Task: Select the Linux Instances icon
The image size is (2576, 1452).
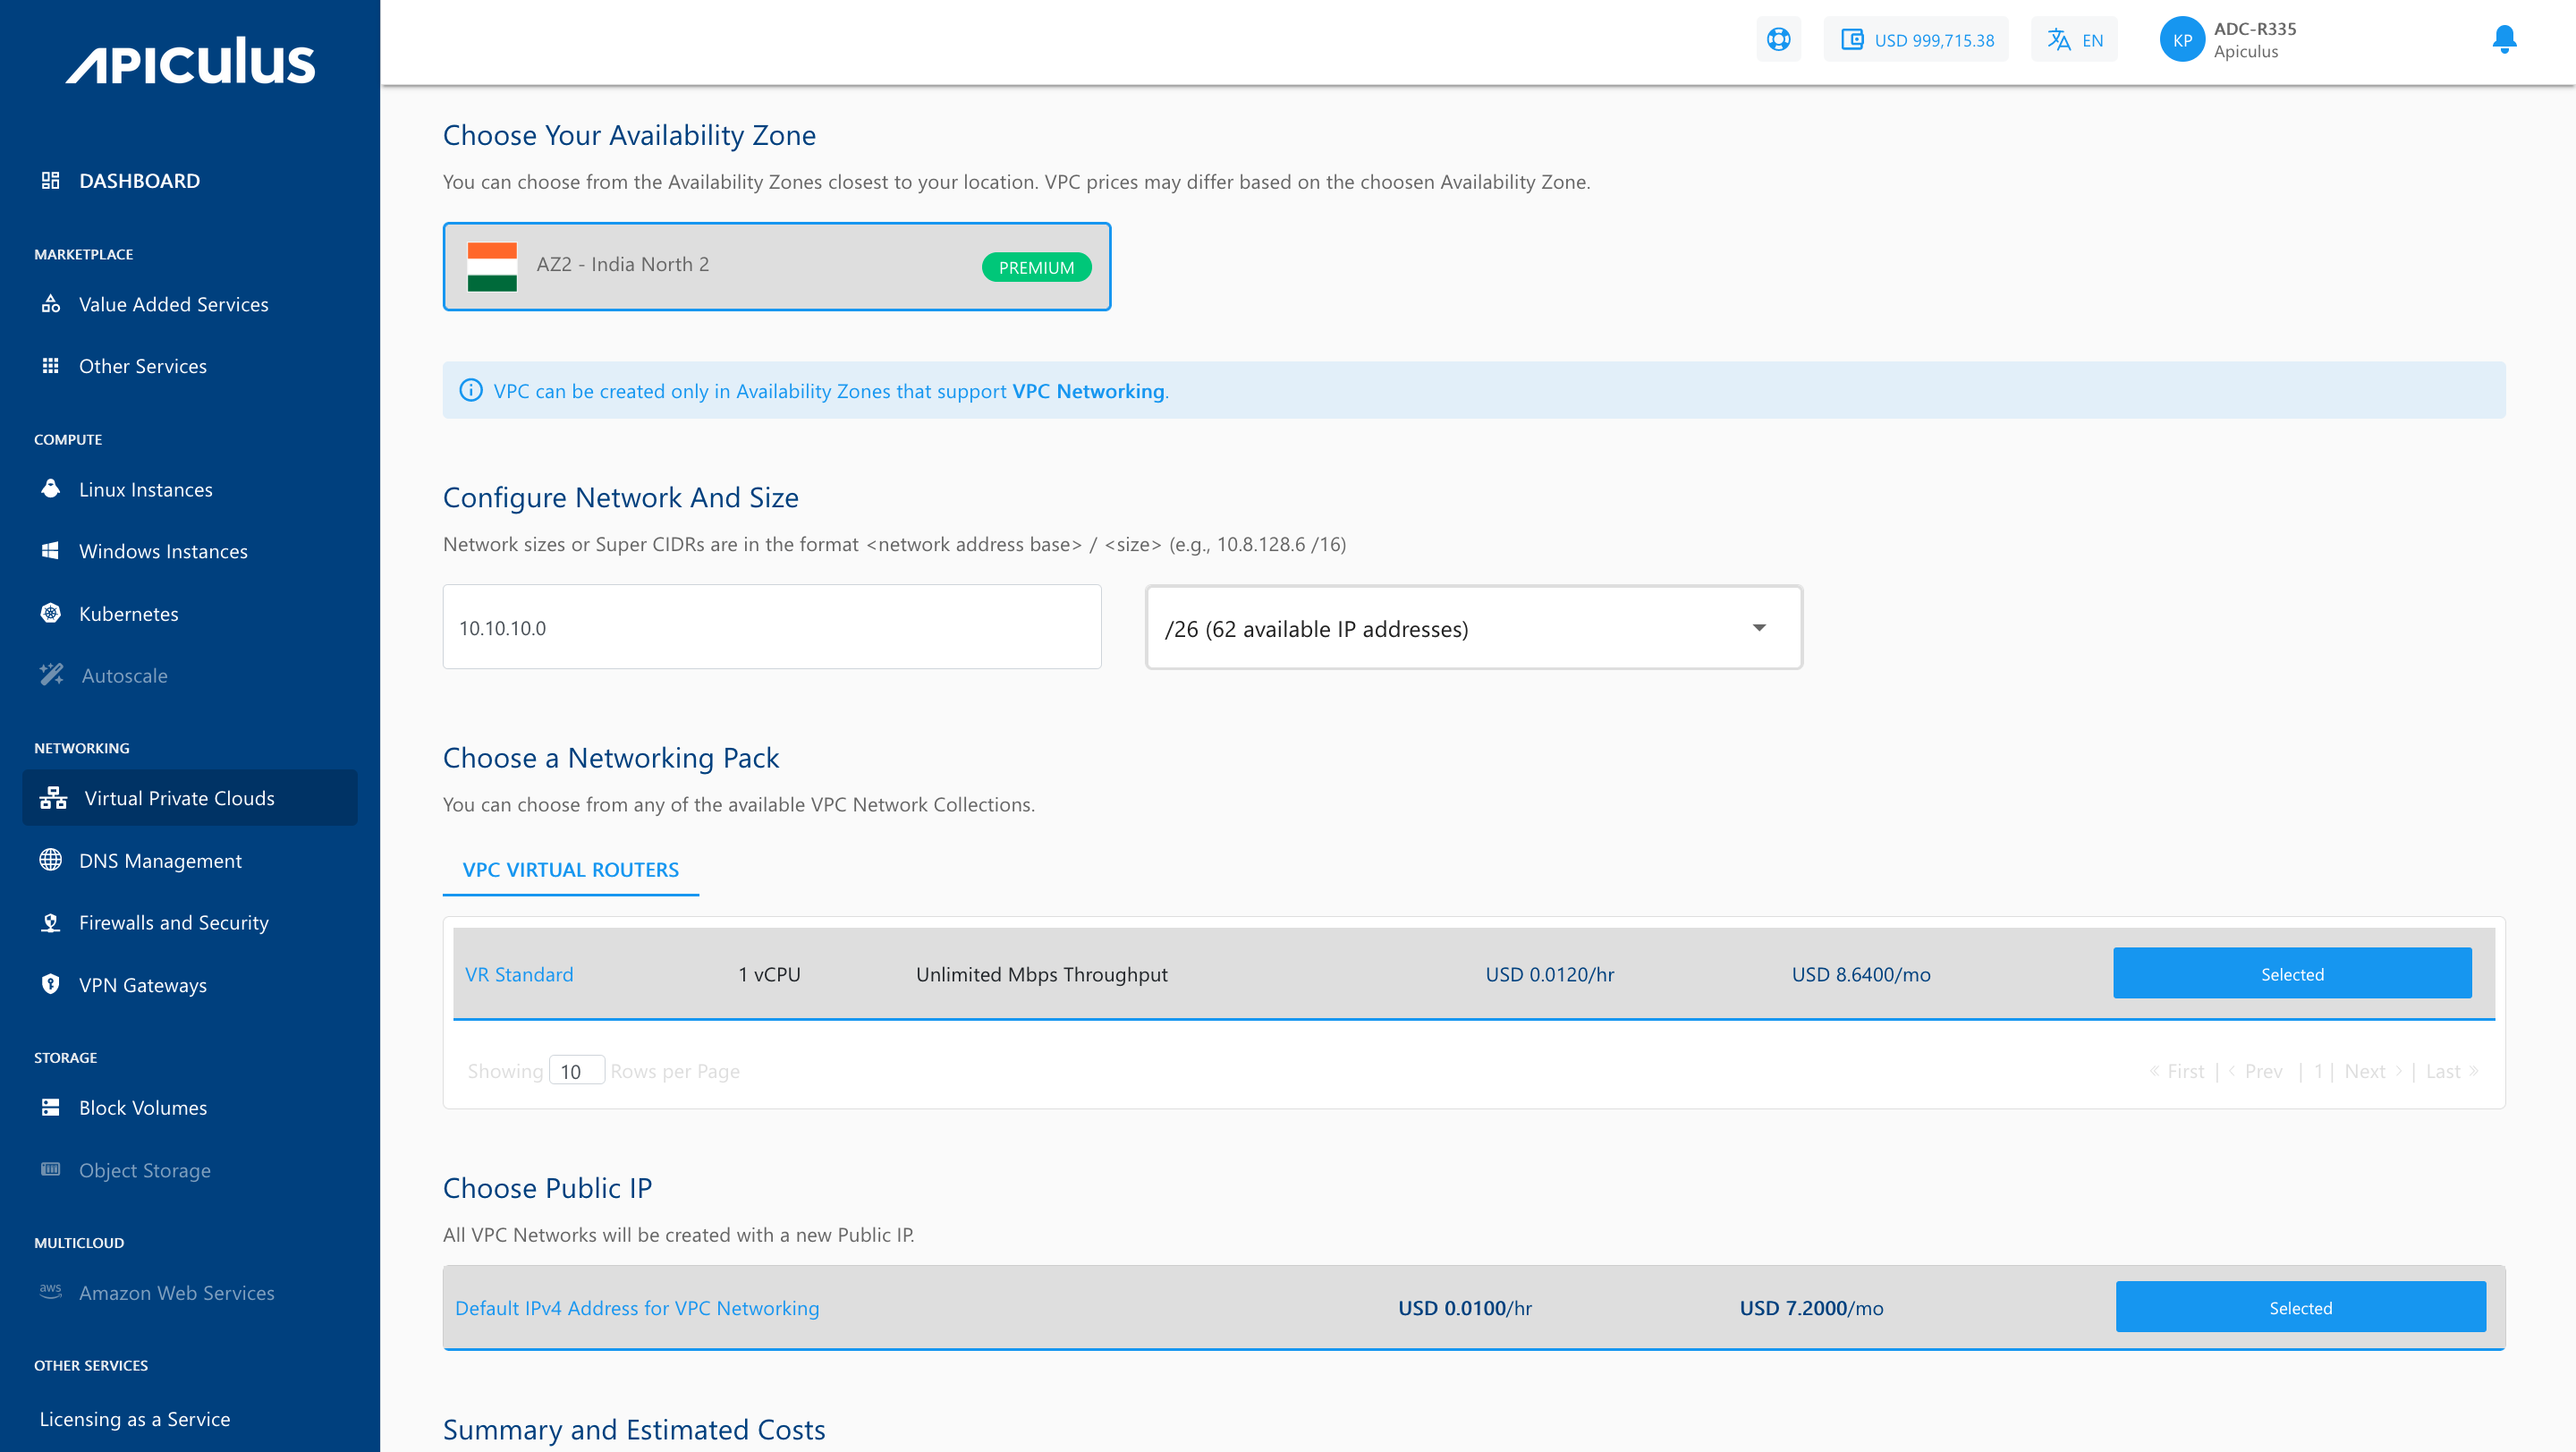Action: click(x=50, y=489)
